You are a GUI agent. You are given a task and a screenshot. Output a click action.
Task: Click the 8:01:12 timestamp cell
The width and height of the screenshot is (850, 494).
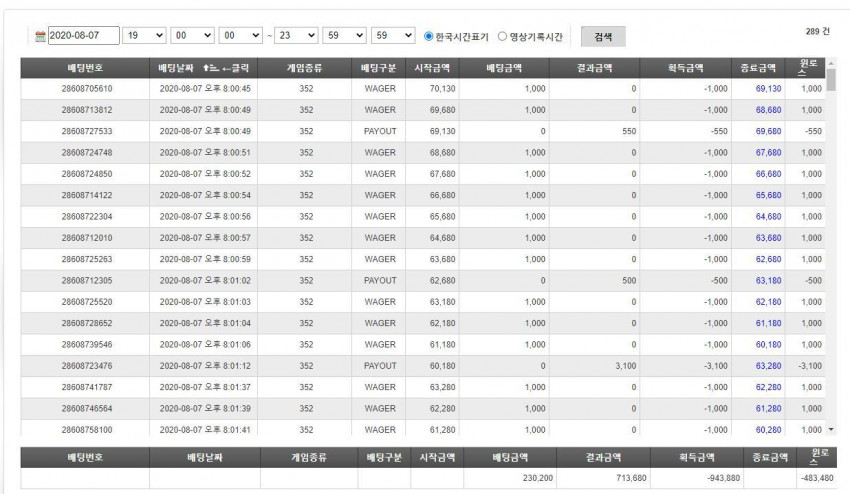[x=205, y=366]
